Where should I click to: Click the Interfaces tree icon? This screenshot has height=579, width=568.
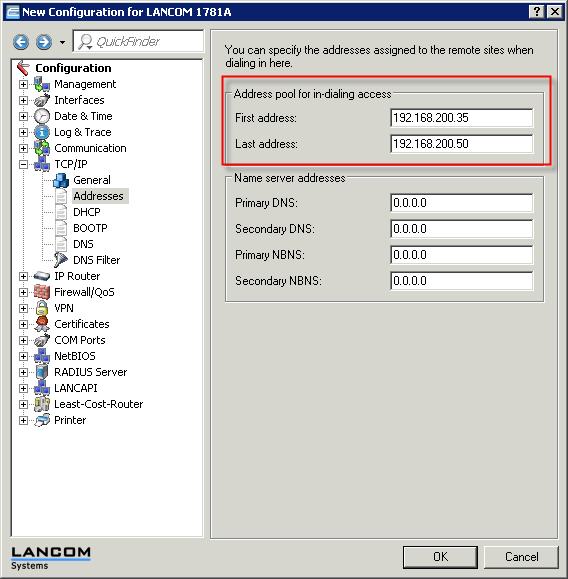coord(42,100)
